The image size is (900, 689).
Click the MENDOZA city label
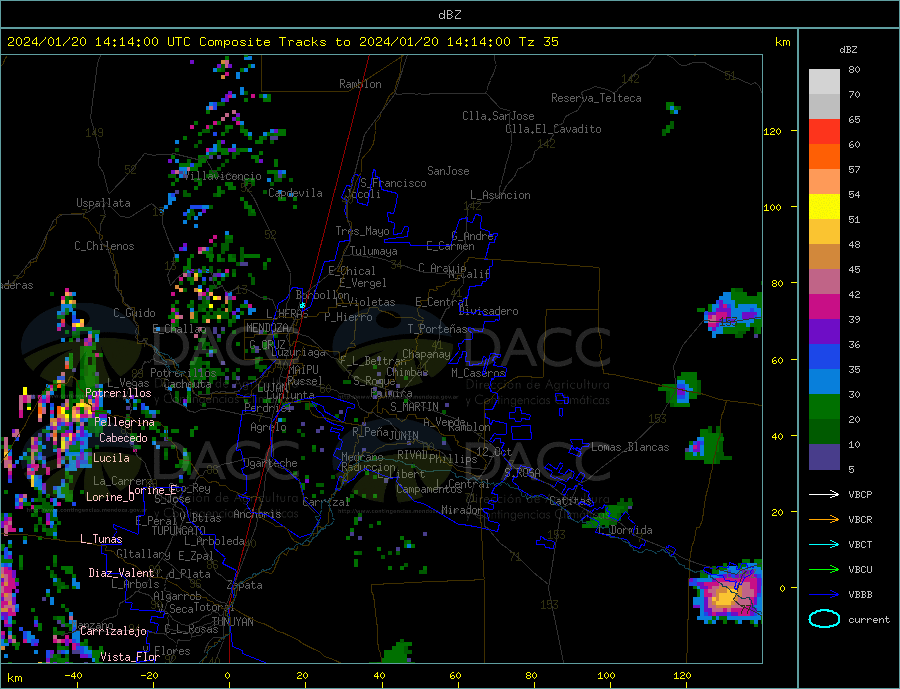268,328
